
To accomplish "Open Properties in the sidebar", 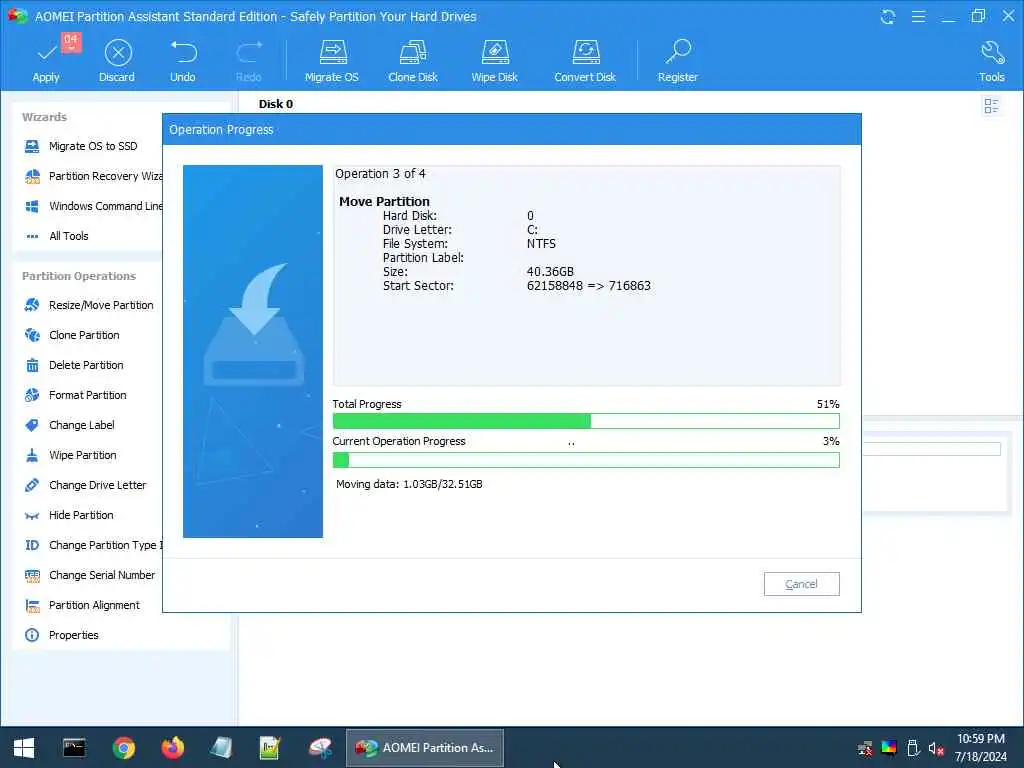I will coord(61,635).
